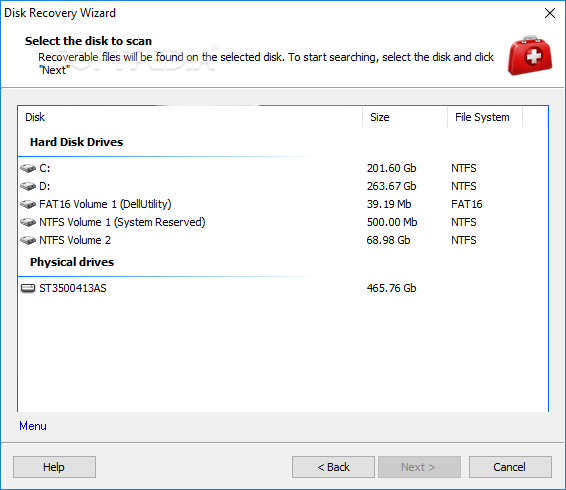
Task: Click the 465.76 Gb size value
Action: pos(392,288)
